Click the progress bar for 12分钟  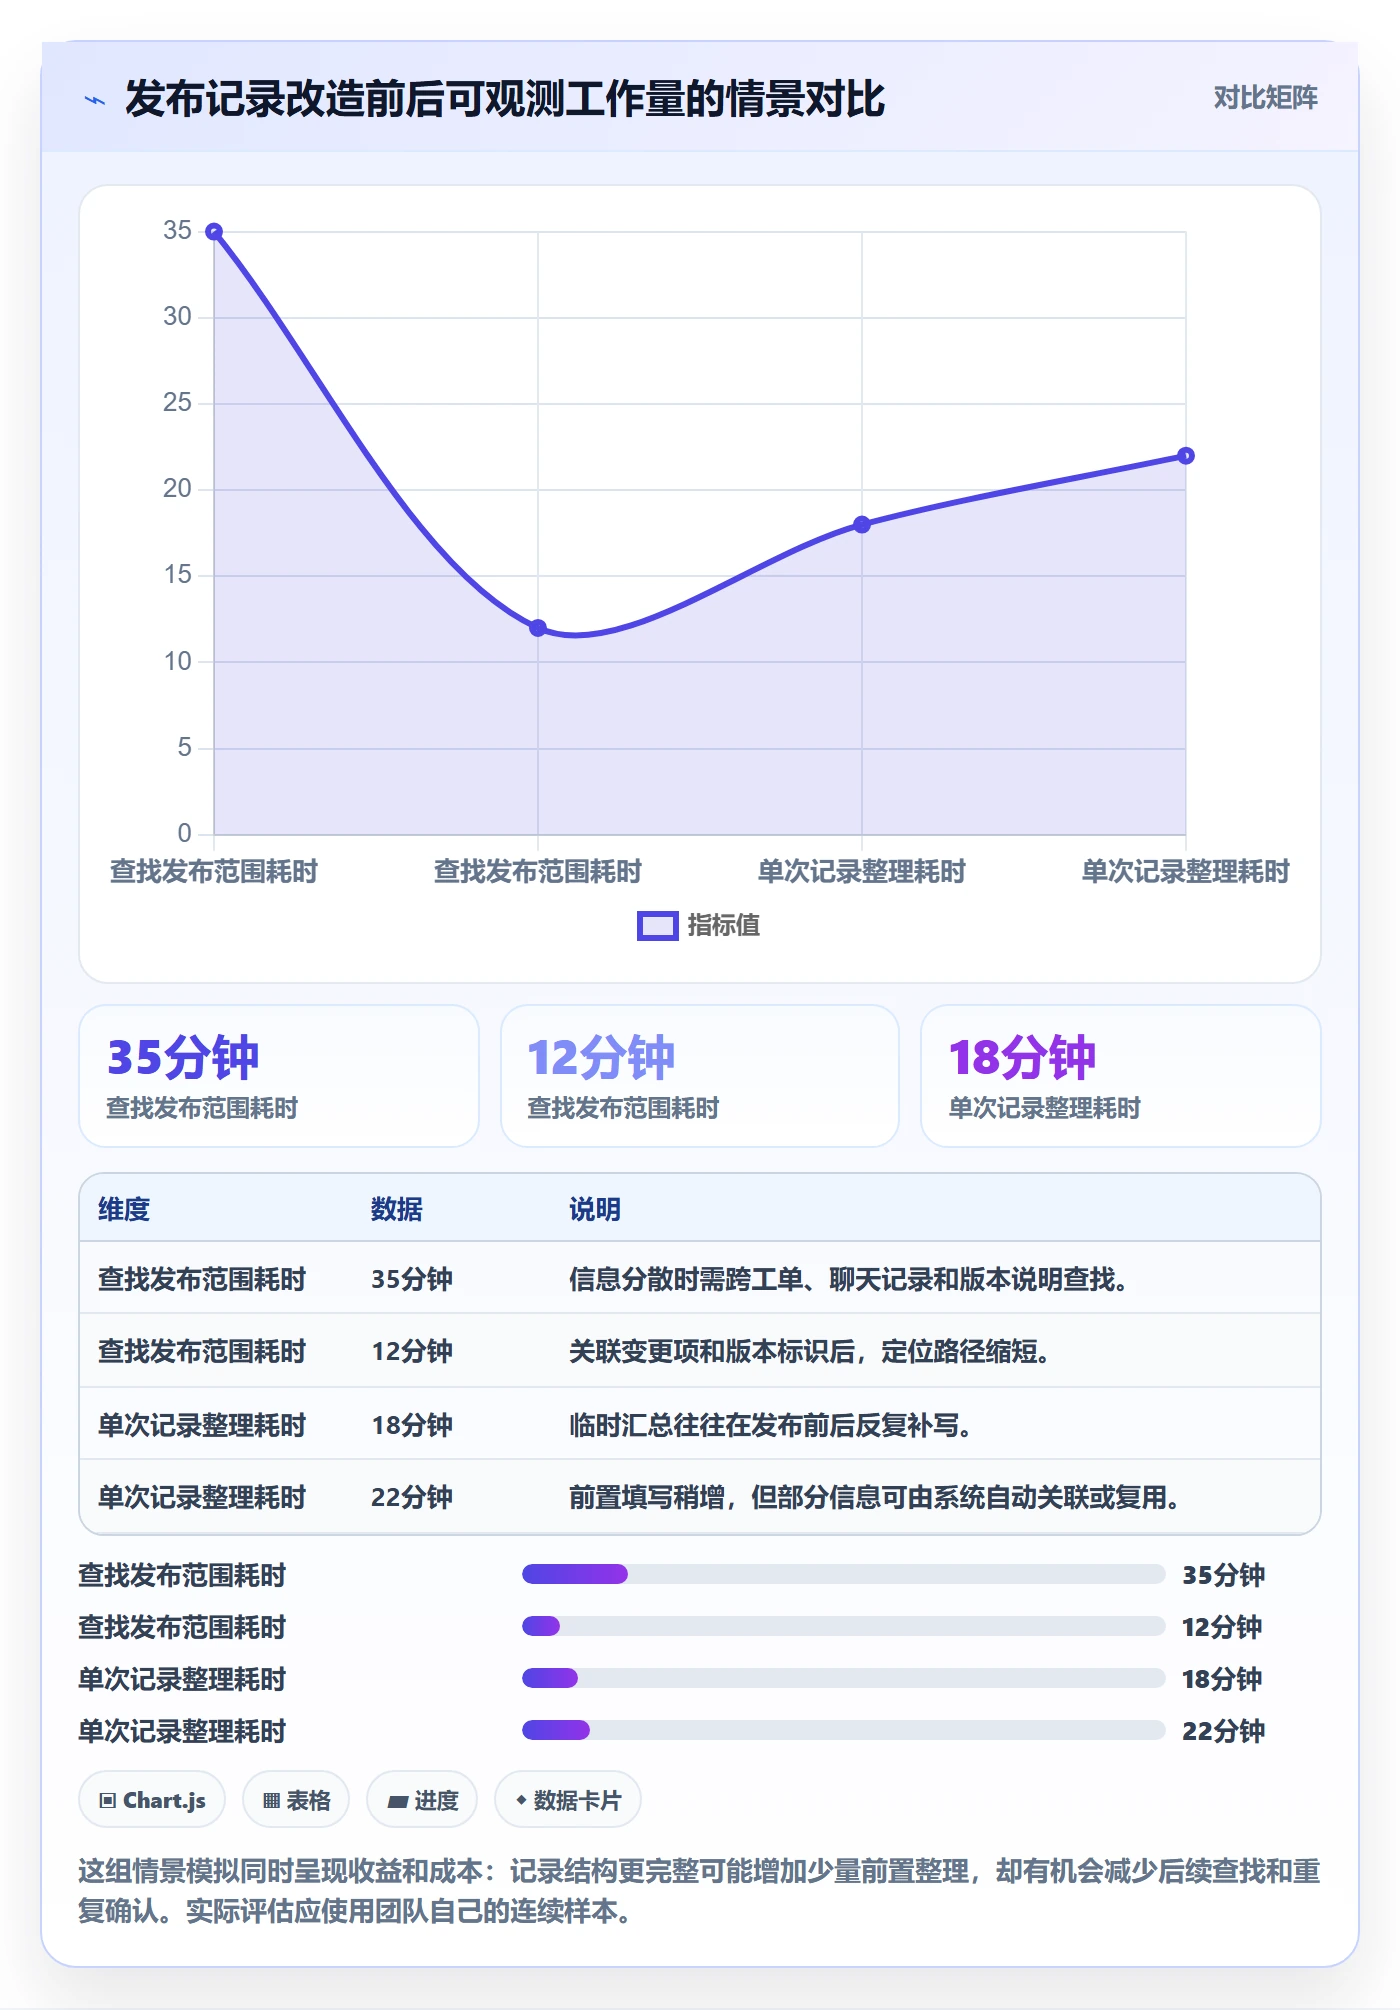point(844,1626)
